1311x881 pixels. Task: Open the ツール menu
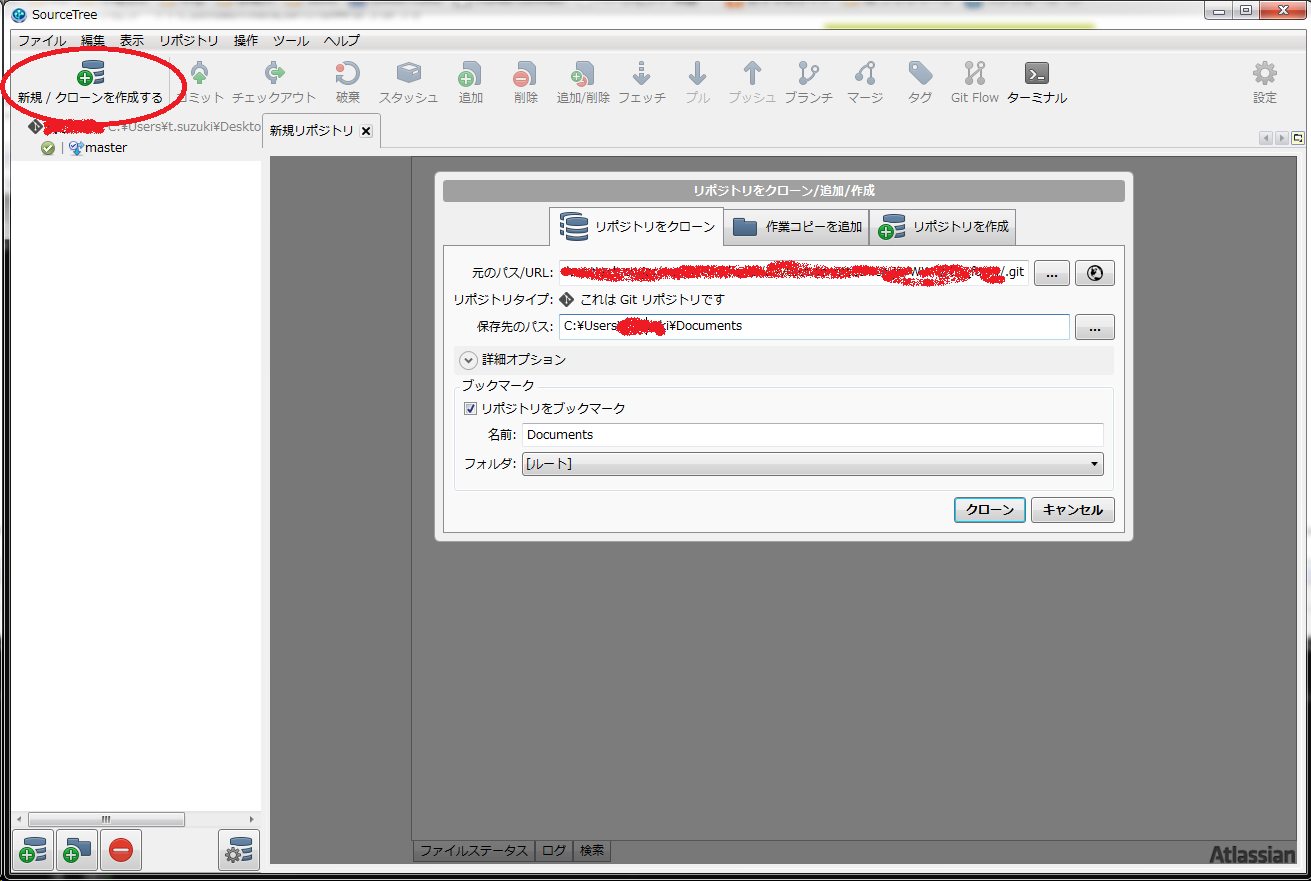pyautogui.click(x=291, y=41)
